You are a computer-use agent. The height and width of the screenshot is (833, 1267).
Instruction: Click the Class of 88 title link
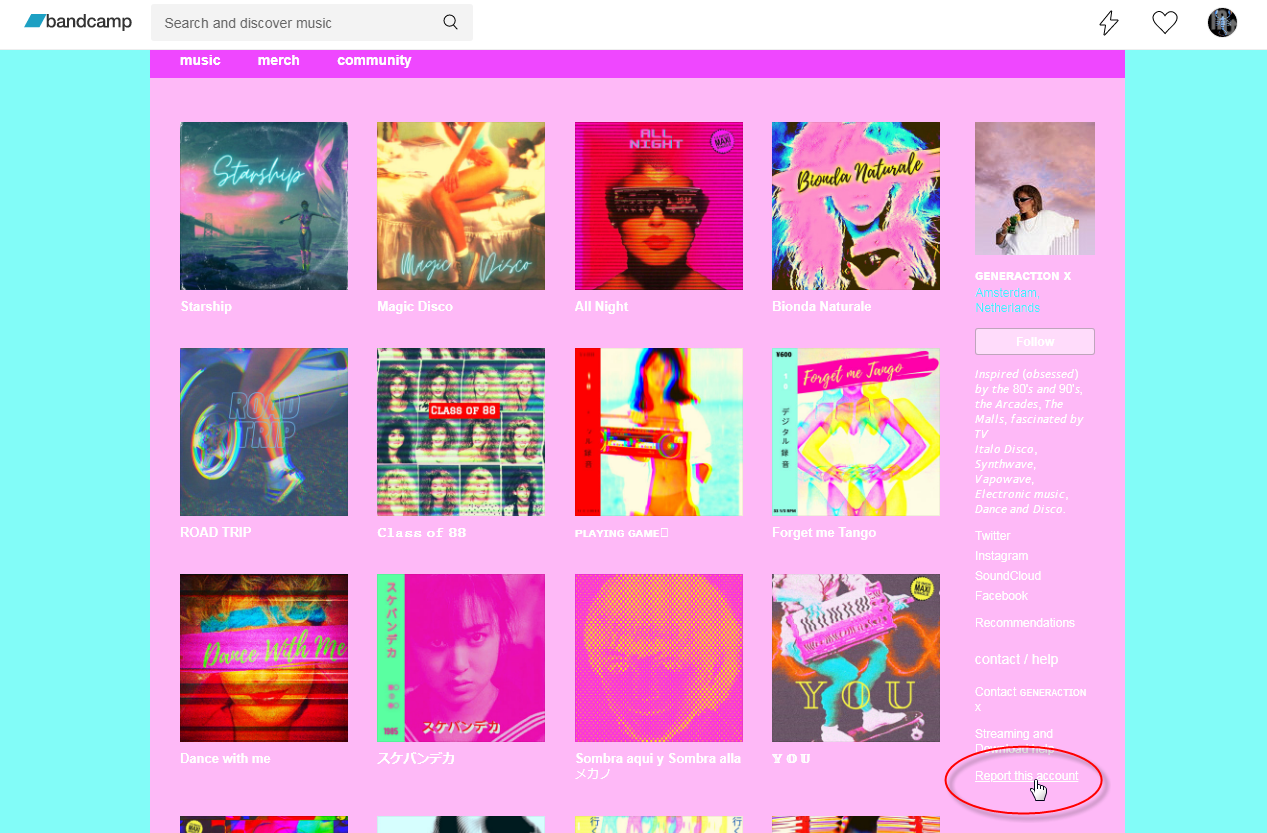pos(422,533)
